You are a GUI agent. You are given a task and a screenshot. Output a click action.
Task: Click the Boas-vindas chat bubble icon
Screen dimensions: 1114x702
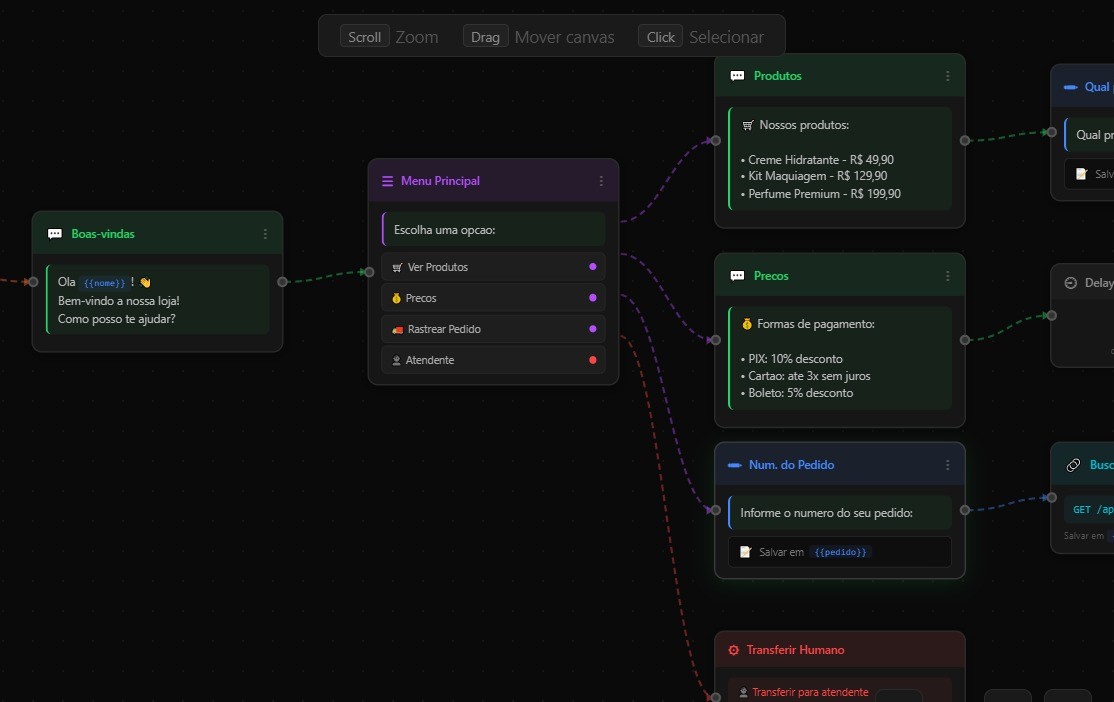pos(55,234)
